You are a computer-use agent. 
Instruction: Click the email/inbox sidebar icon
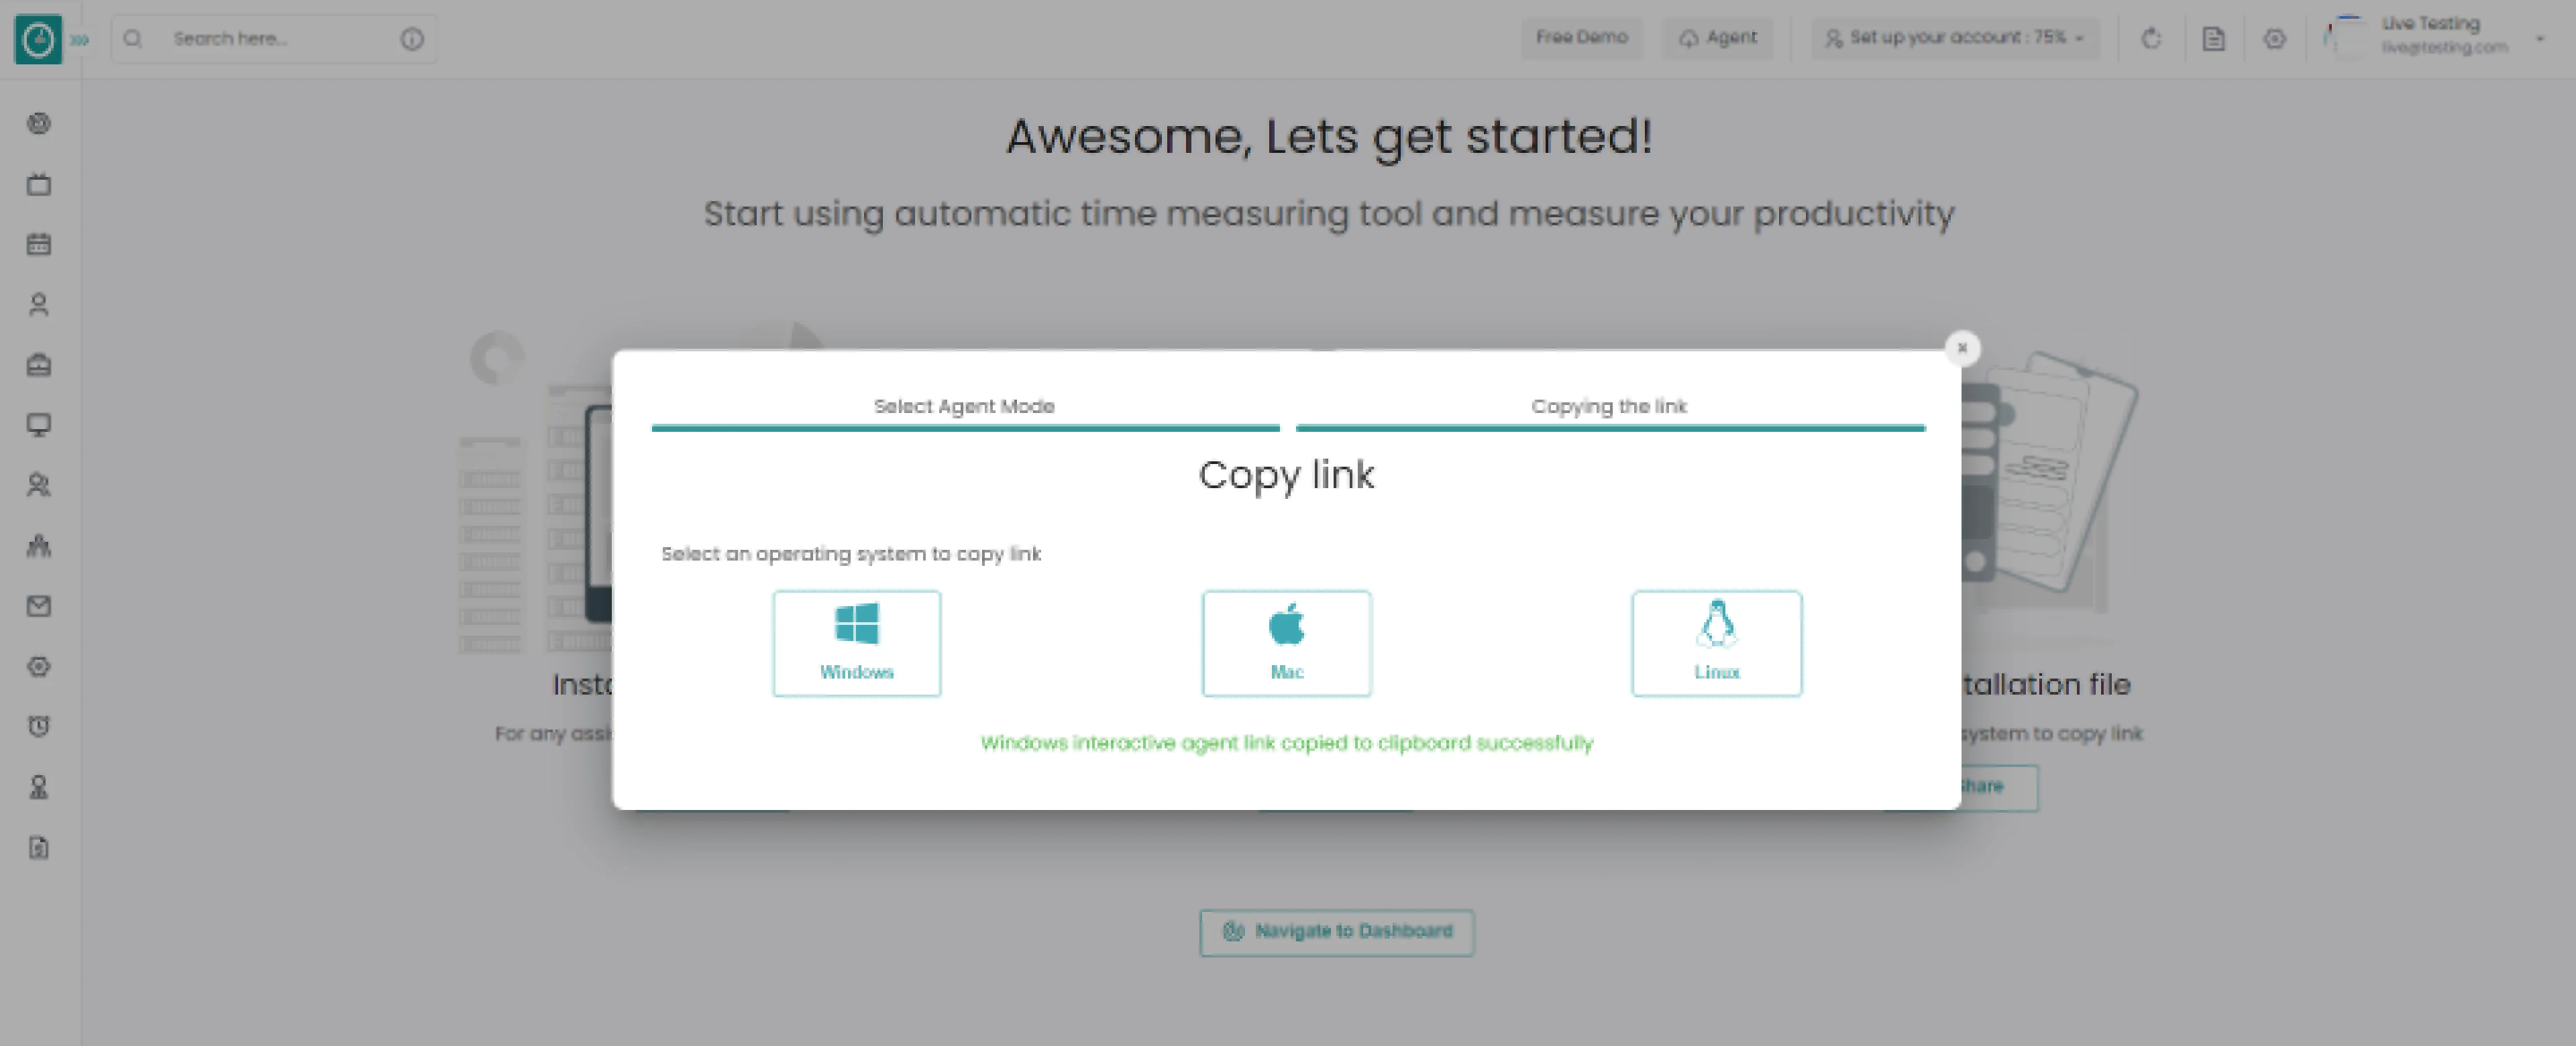click(x=40, y=607)
